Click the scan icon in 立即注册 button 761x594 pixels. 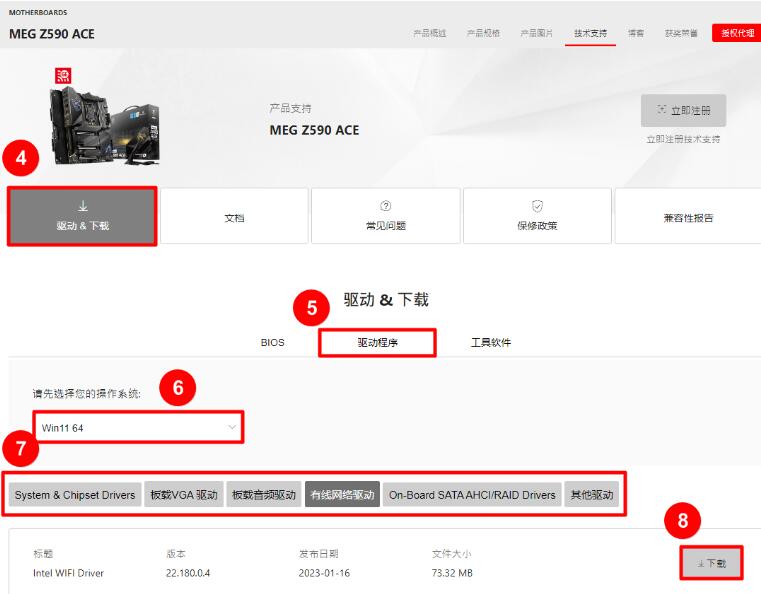tap(661, 110)
